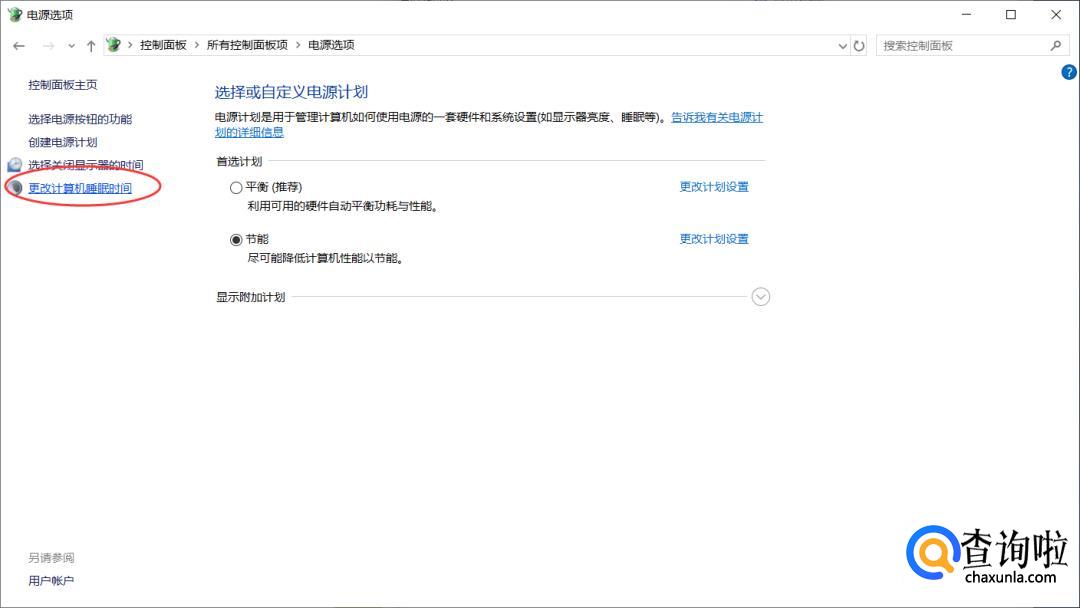
Task: Open 选择电源按钮的功能 link
Action: click(80, 119)
